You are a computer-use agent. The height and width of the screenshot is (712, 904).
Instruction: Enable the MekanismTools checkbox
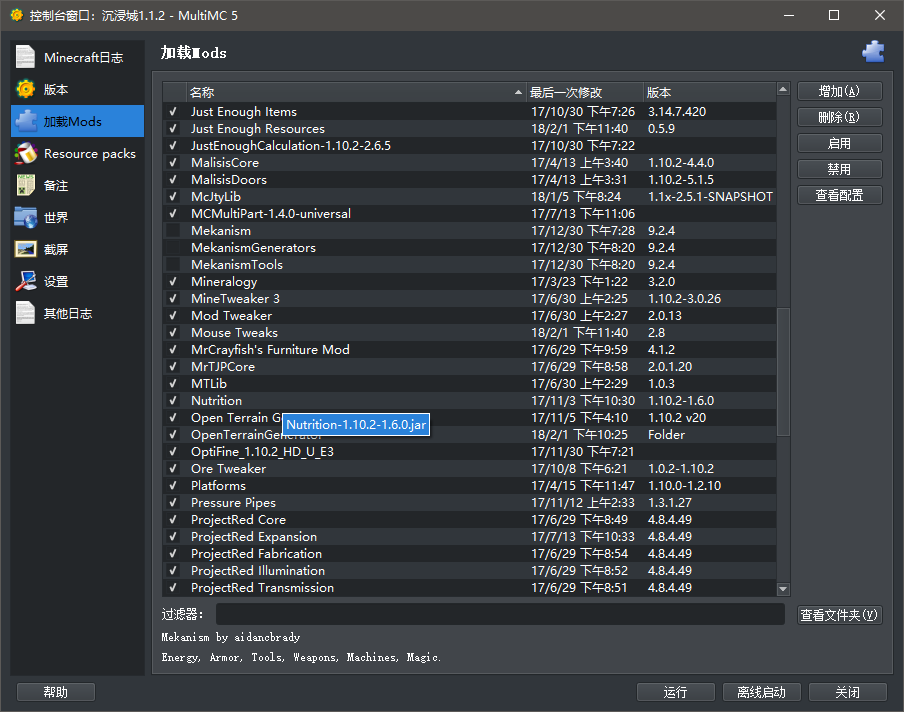pos(172,265)
